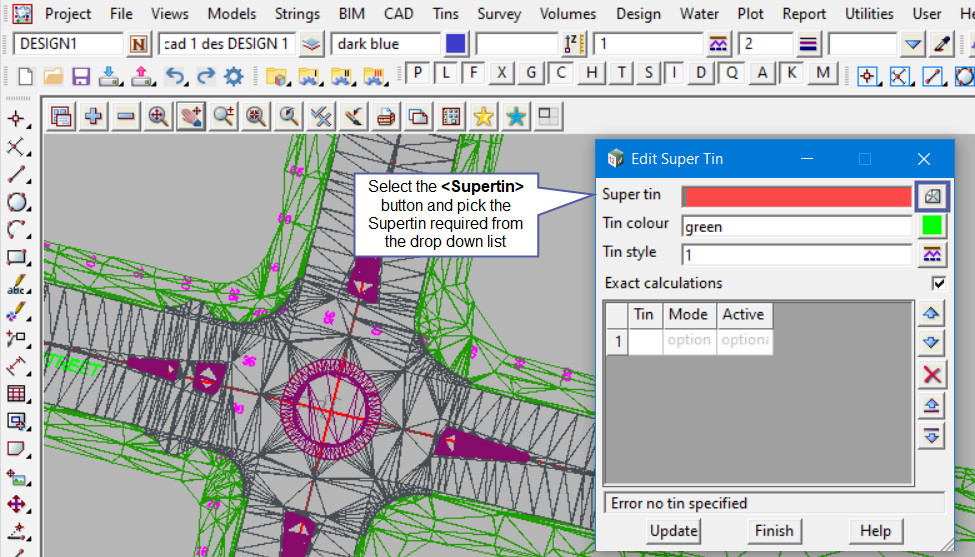Open the Tins menu
The height and width of the screenshot is (557, 975).
(446, 14)
